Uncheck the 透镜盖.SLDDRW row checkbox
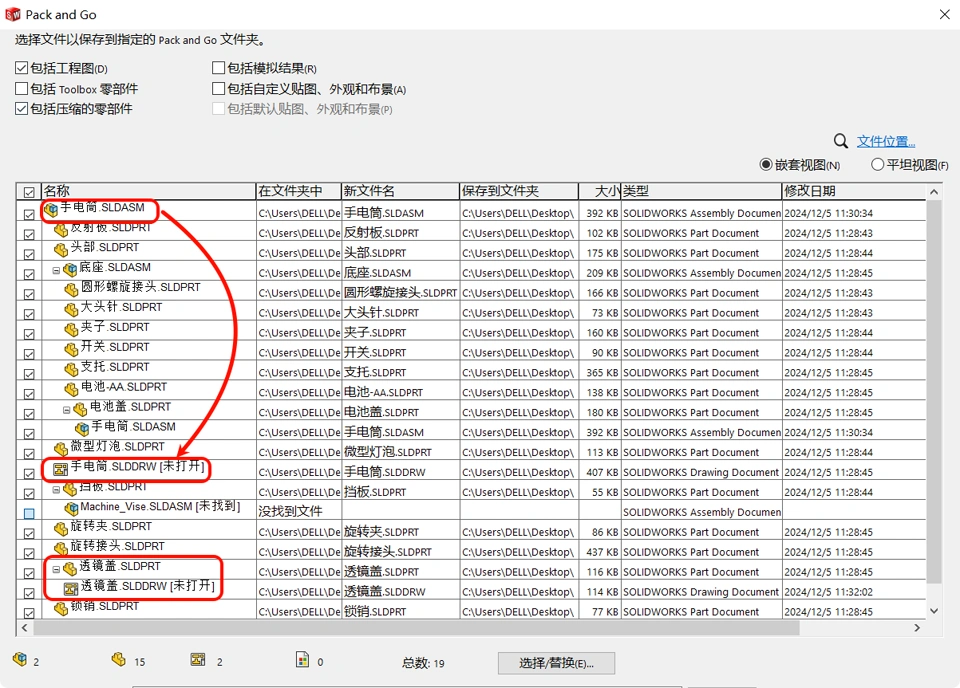 [29, 593]
